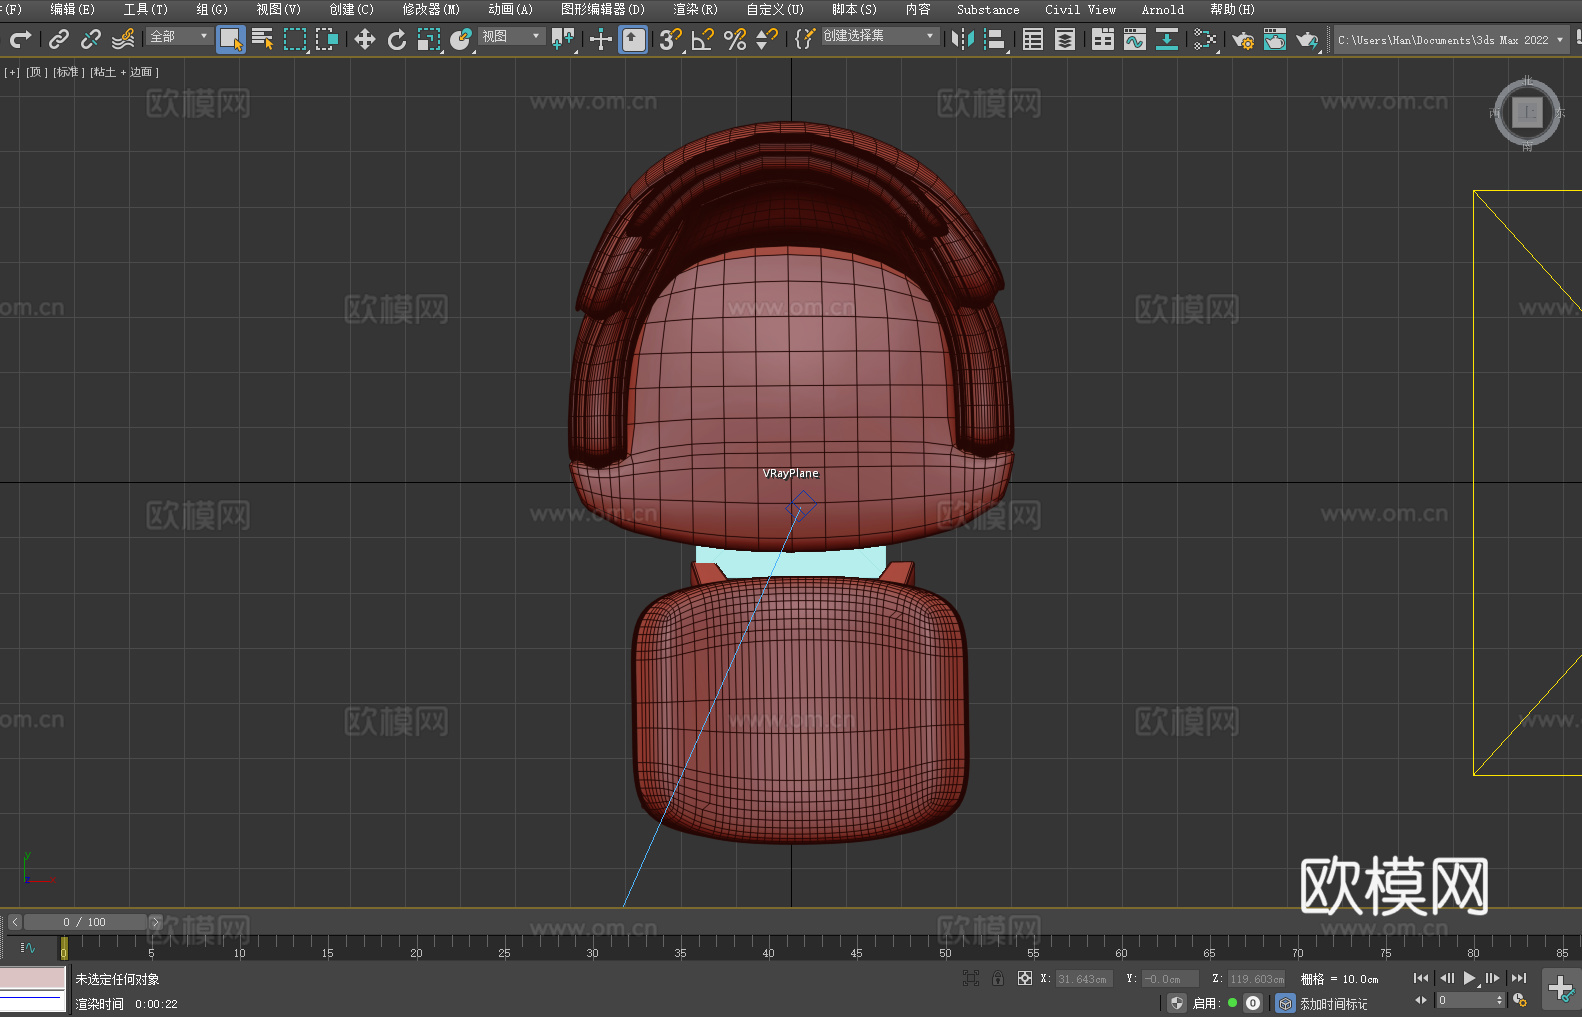This screenshot has height=1017, width=1582.
Task: Click the time slider 0 / 100 thumb
Action: coord(85,922)
